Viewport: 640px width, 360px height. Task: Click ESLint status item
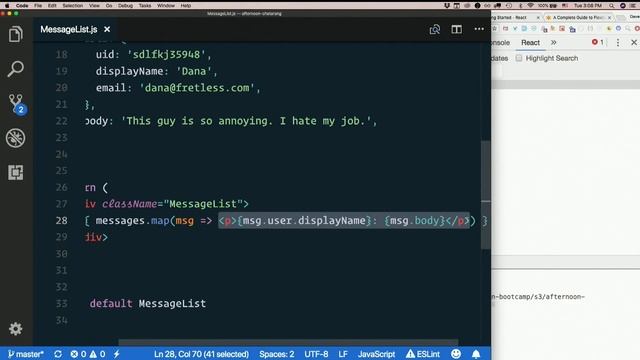[x=423, y=354]
